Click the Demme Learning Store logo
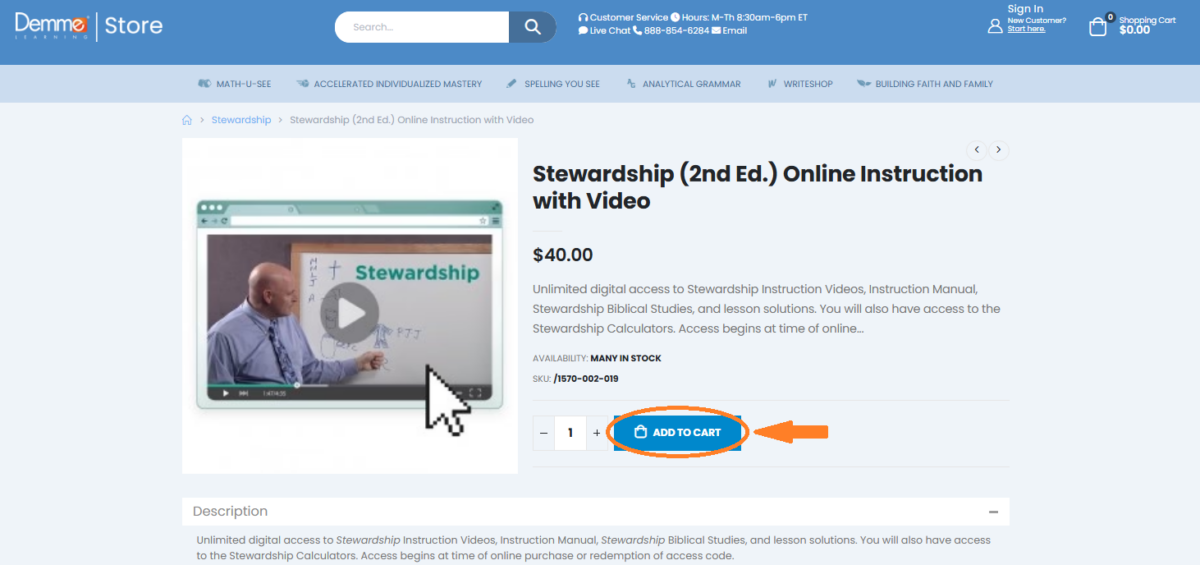 coord(89,25)
